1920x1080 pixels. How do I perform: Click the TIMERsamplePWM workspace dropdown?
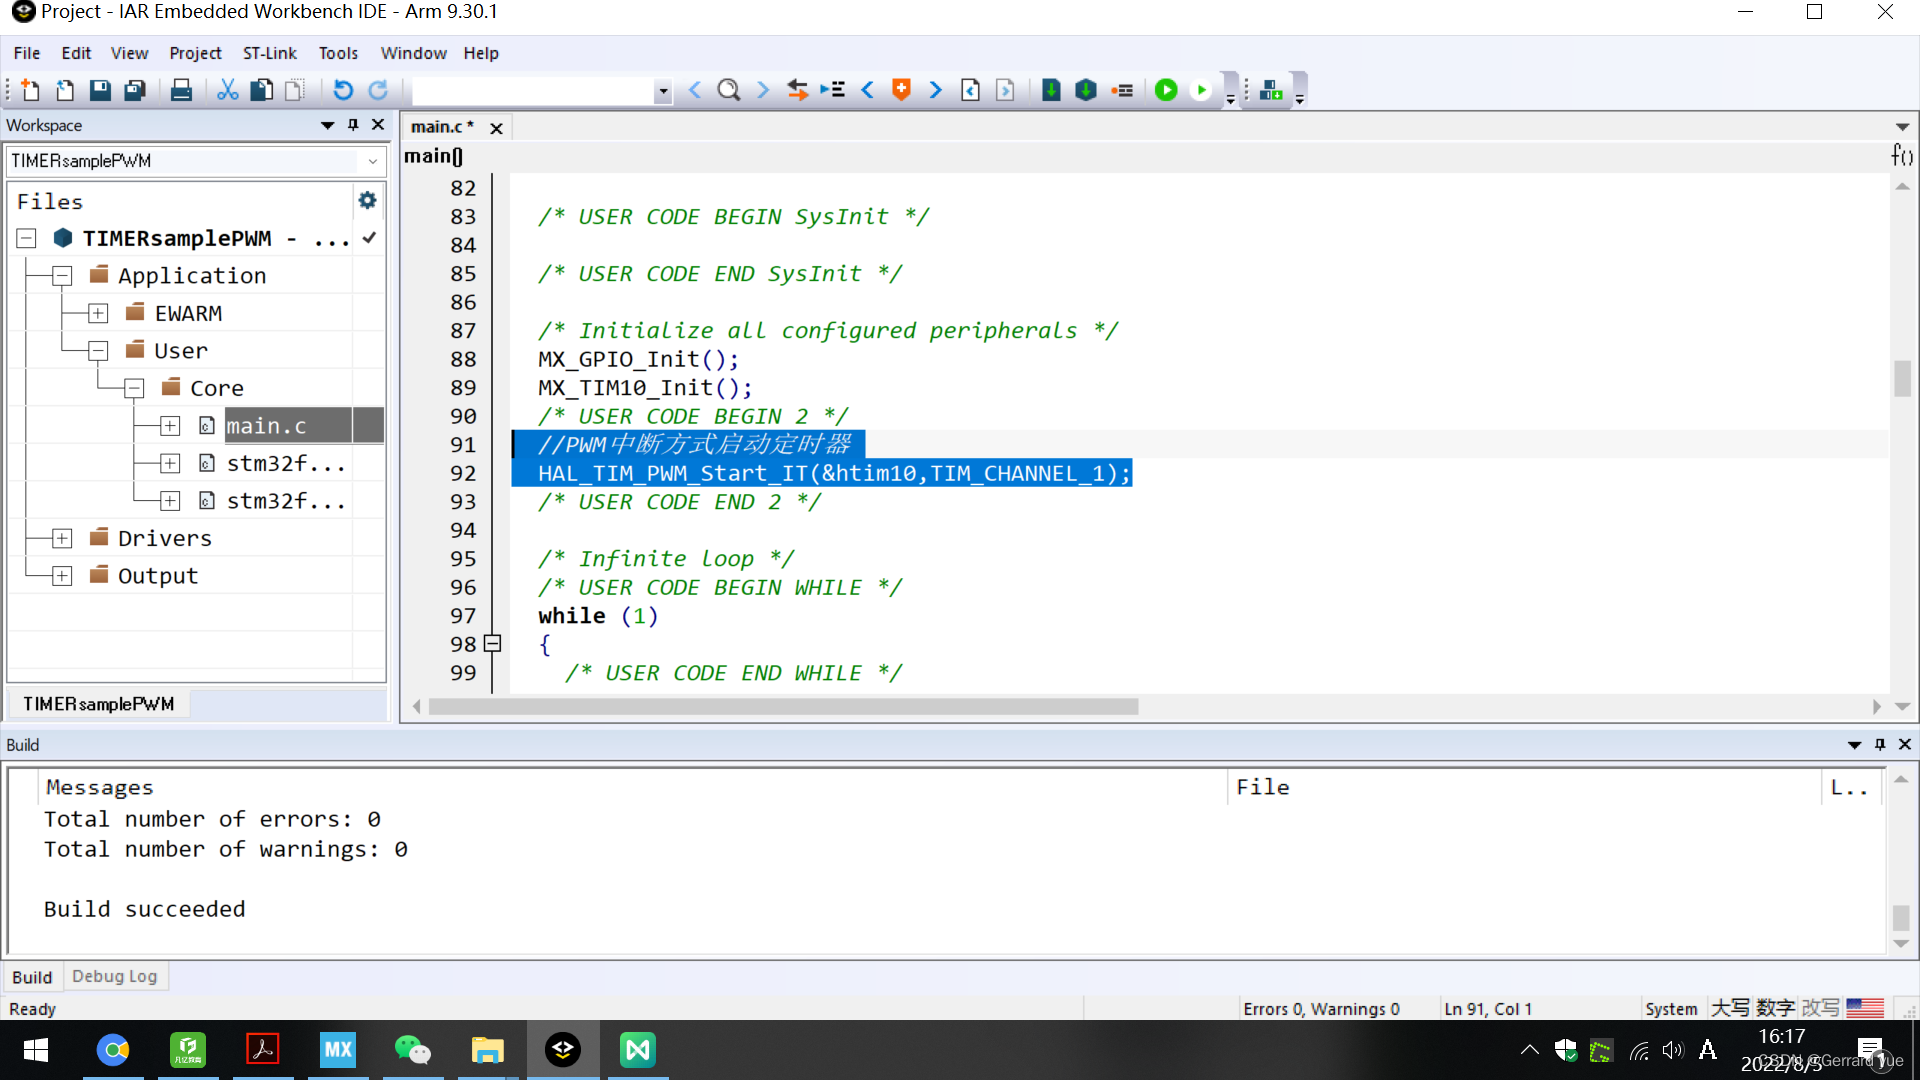(x=194, y=160)
